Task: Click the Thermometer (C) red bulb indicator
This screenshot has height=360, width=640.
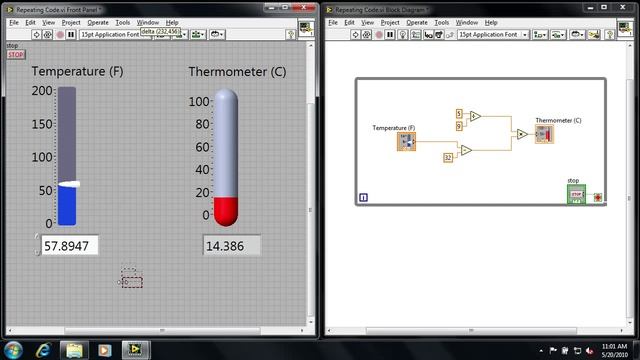Action: [x=226, y=211]
